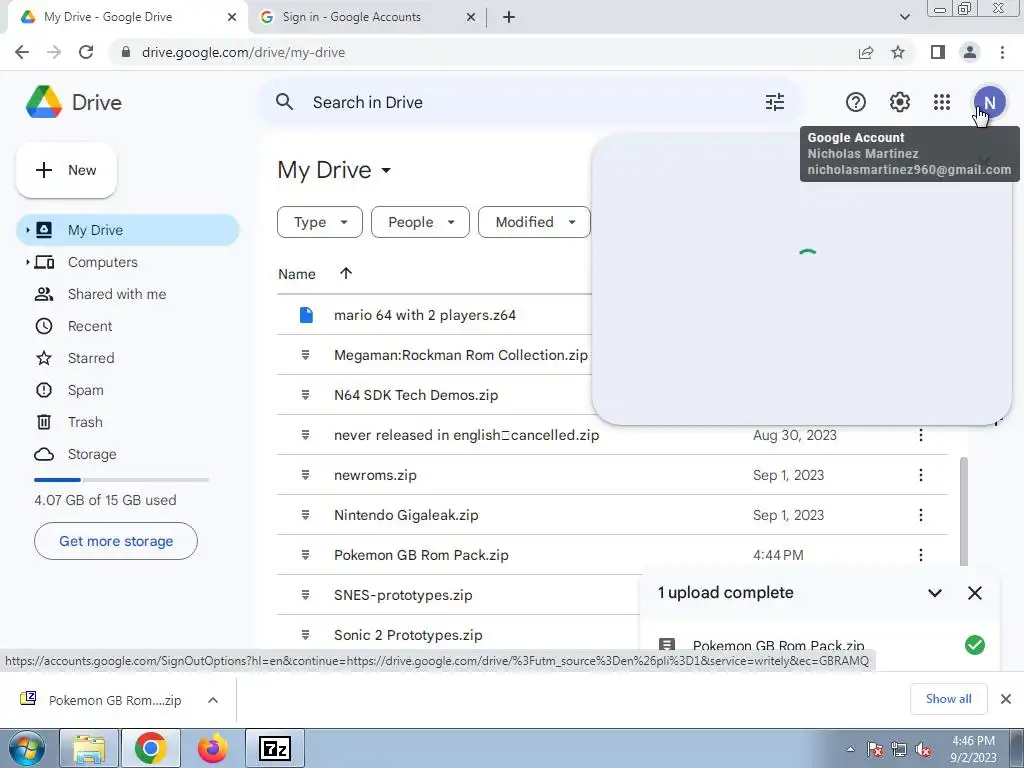Click Get more storage button
Viewport: 1024px width, 768px height.
[x=116, y=541]
